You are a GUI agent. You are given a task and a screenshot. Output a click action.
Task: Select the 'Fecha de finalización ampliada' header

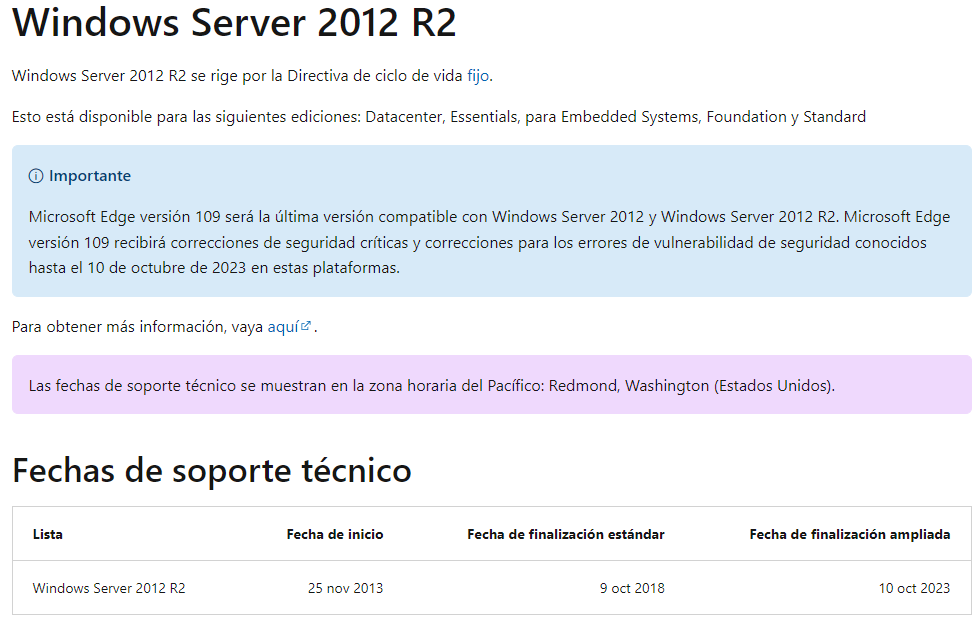tap(849, 534)
